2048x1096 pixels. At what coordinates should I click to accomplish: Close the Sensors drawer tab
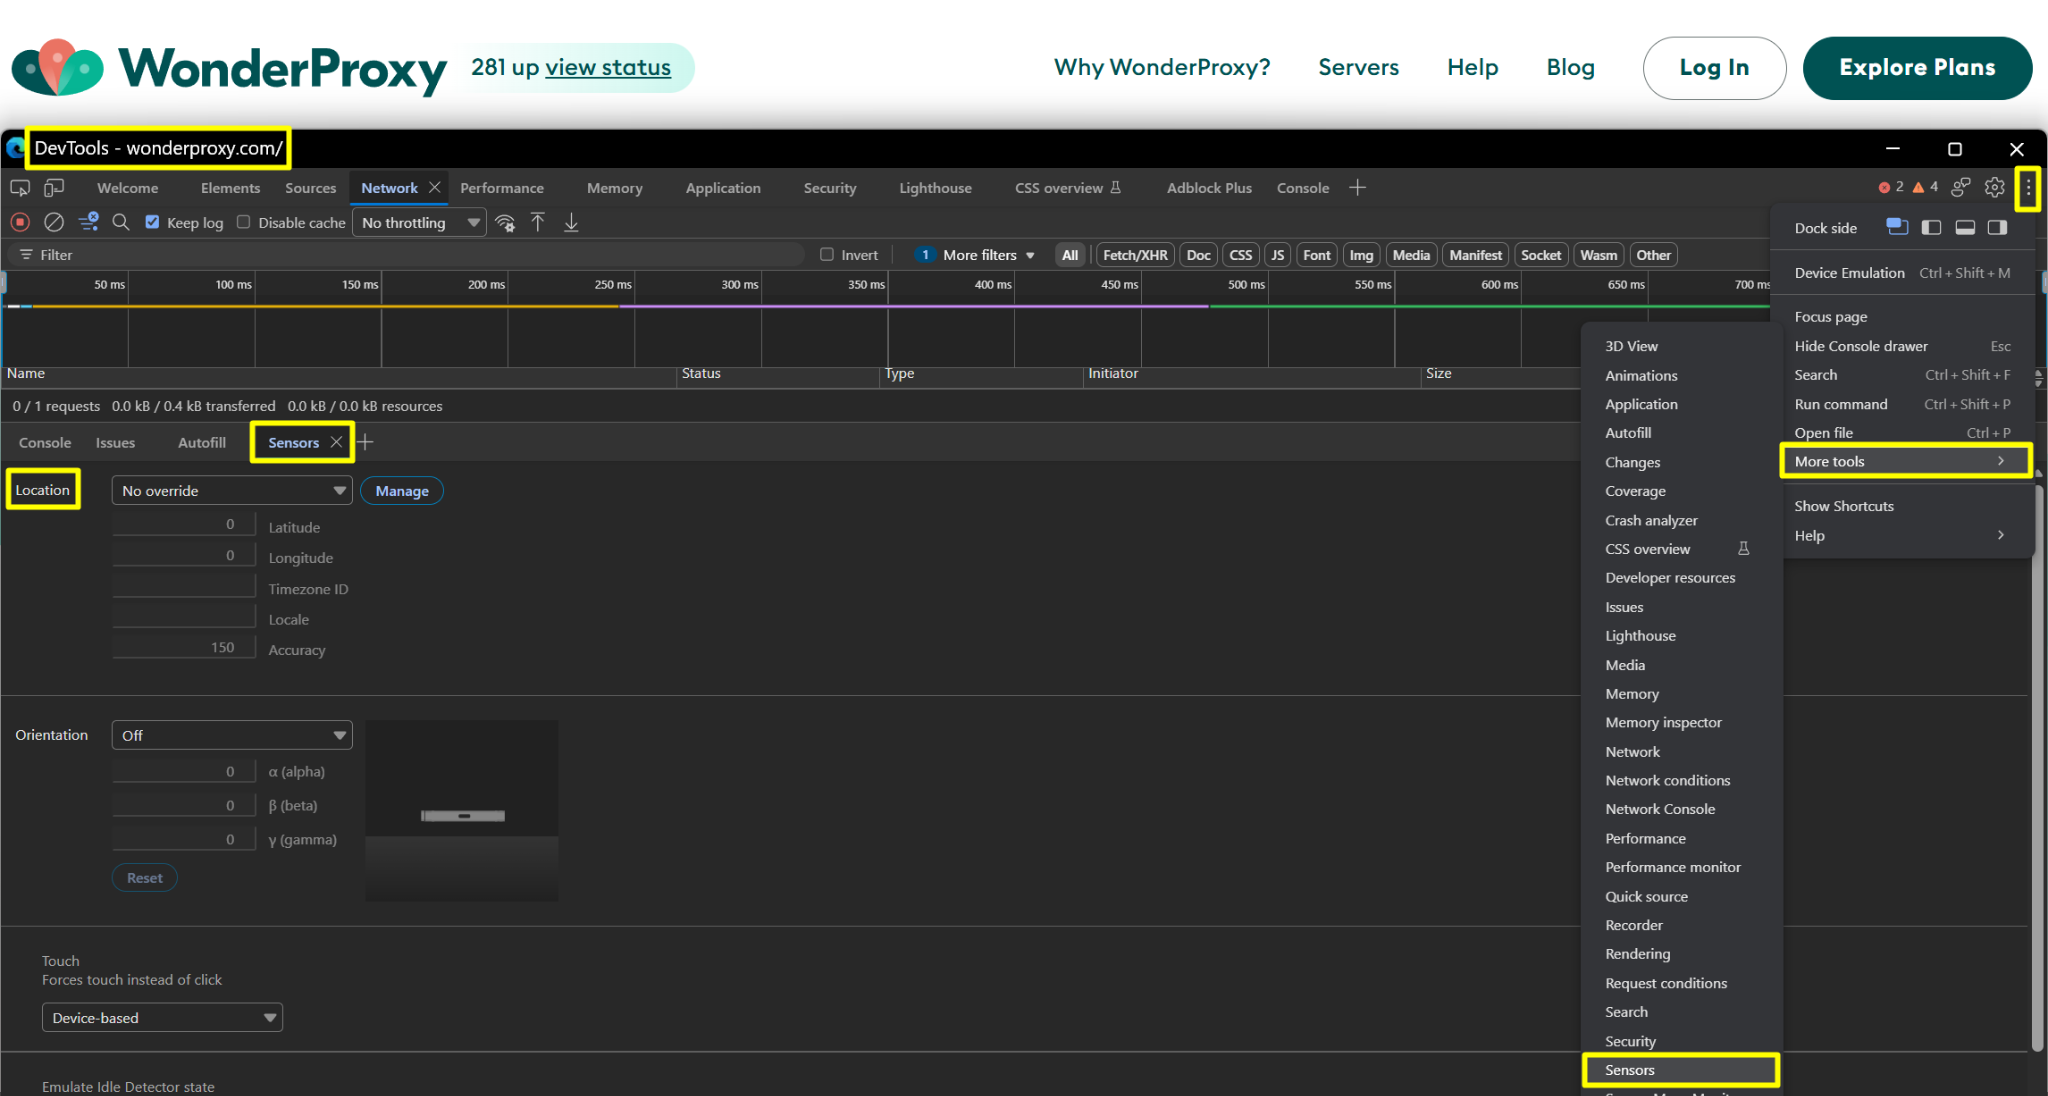click(336, 442)
